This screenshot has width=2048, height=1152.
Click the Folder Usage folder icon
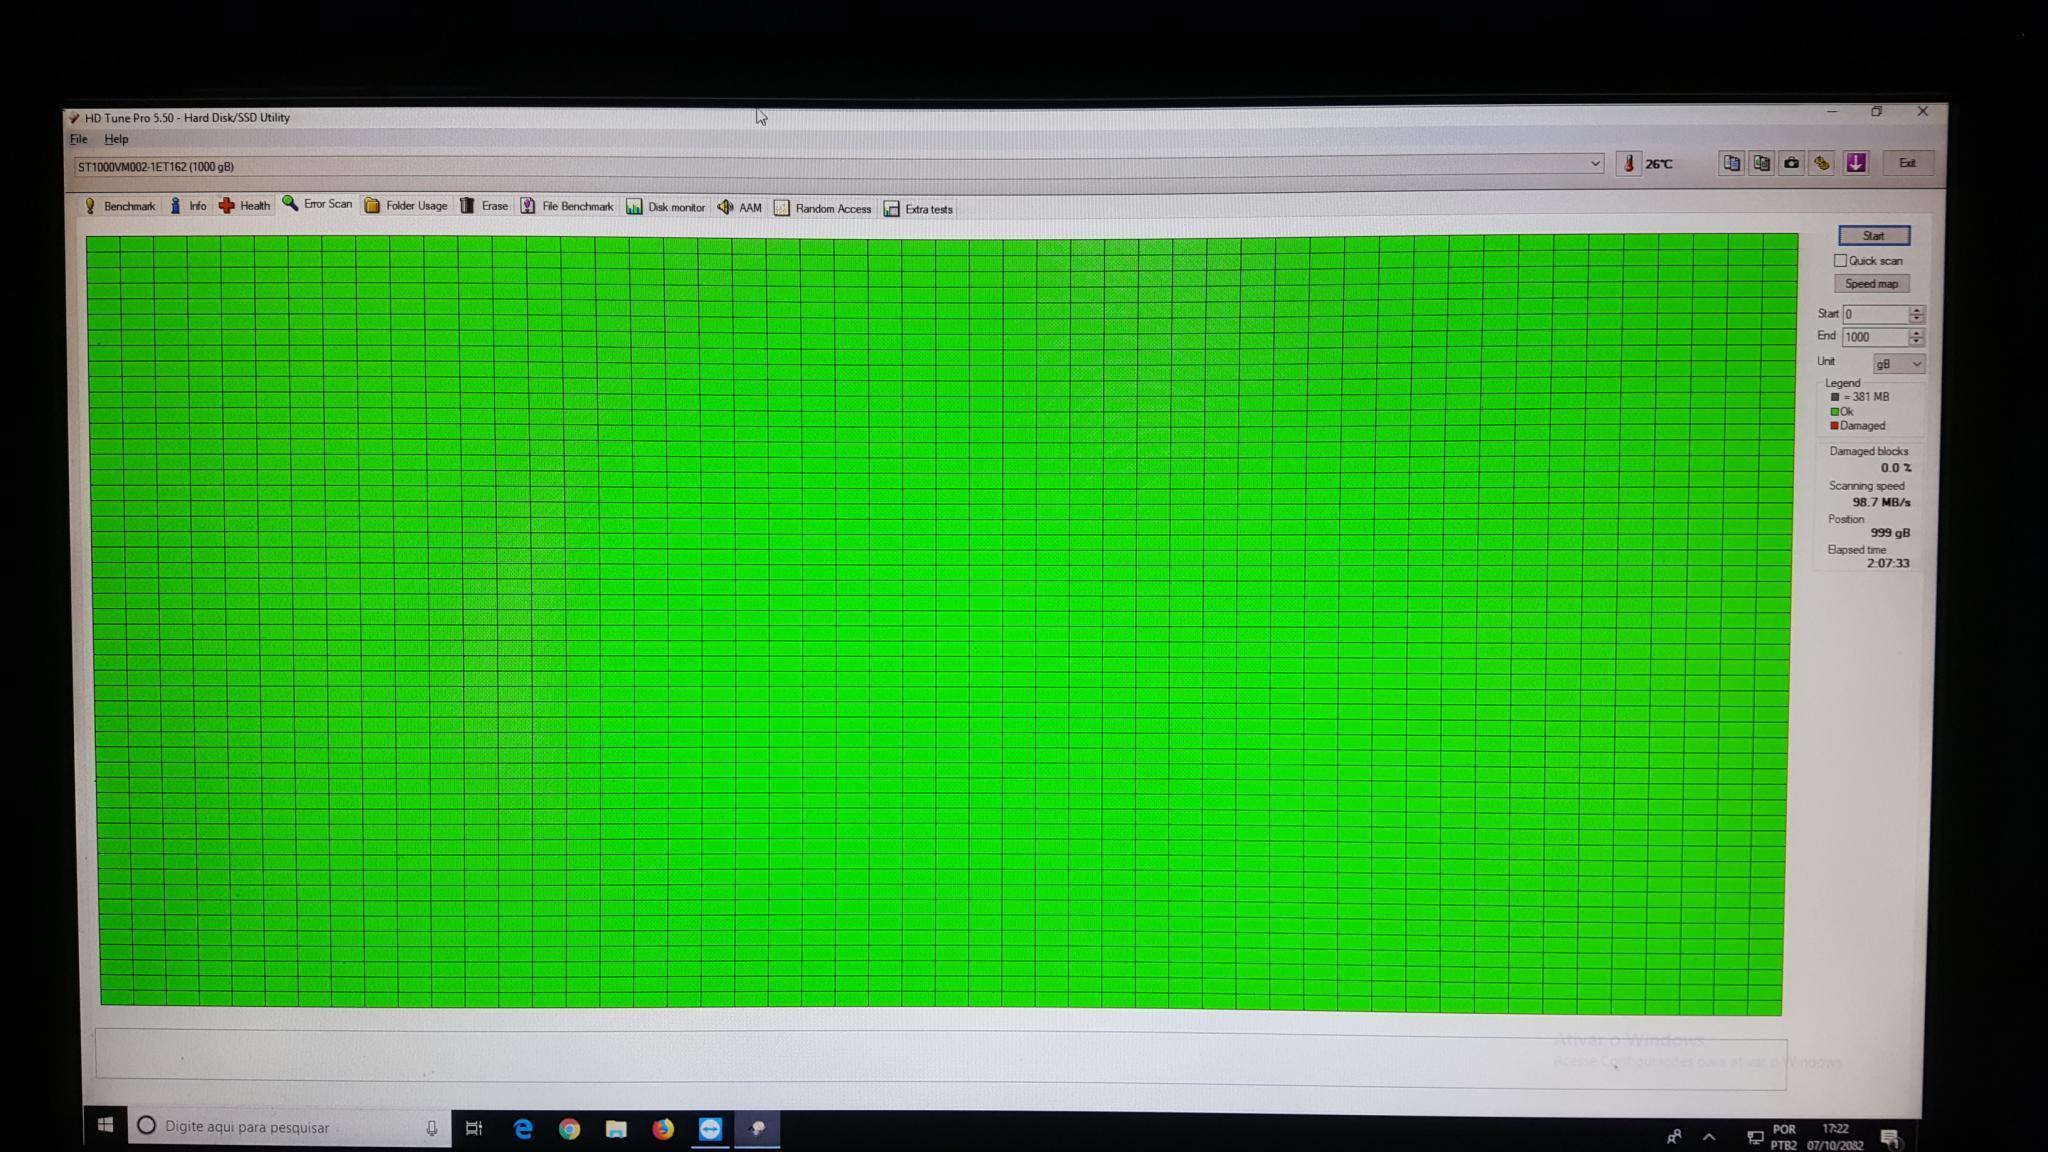(372, 205)
